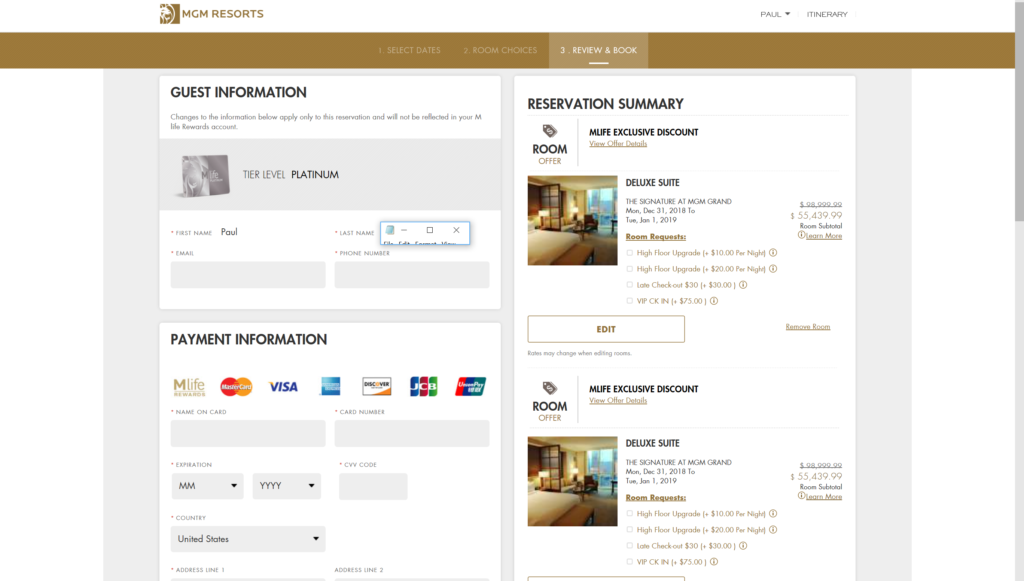1024x581 pixels.
Task: Click the Name on Card field
Action: pos(248,433)
